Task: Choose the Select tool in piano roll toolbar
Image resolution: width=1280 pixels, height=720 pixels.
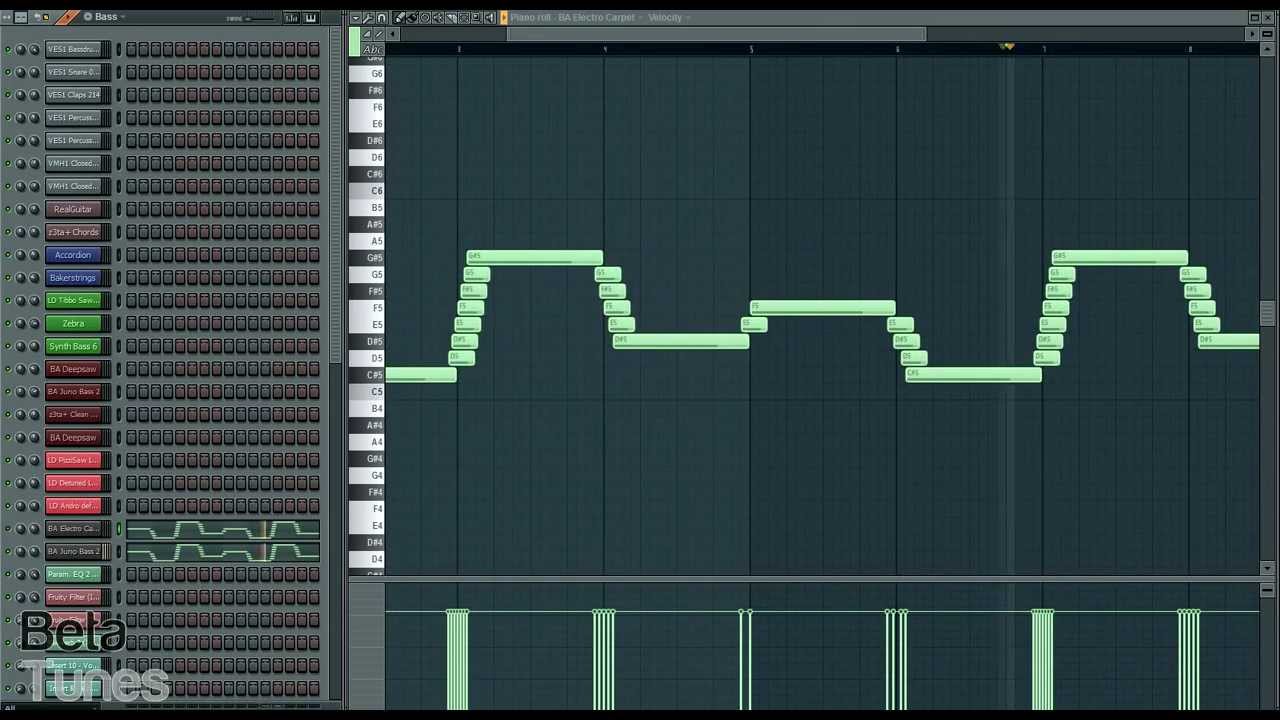Action: [x=464, y=17]
